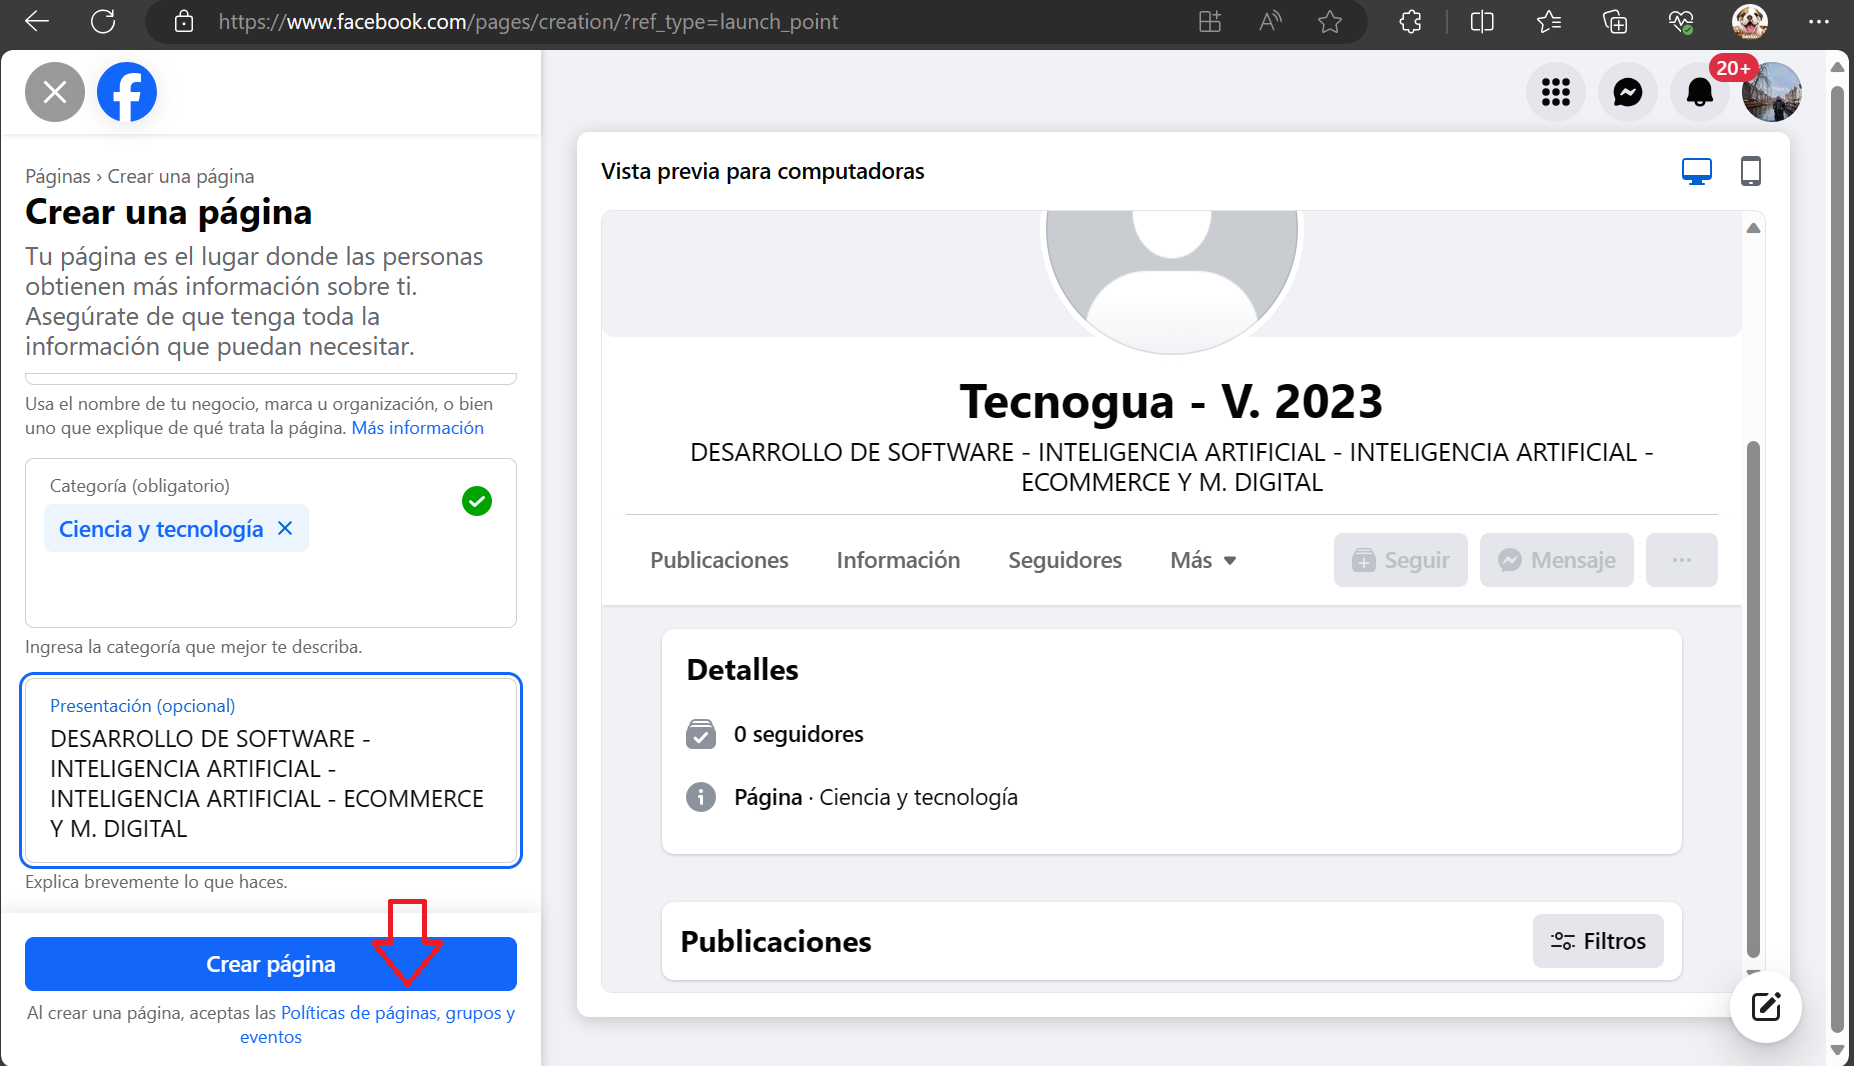Select the Seguidores tab
Viewport: 1854px width, 1066px height.
pos(1064,560)
